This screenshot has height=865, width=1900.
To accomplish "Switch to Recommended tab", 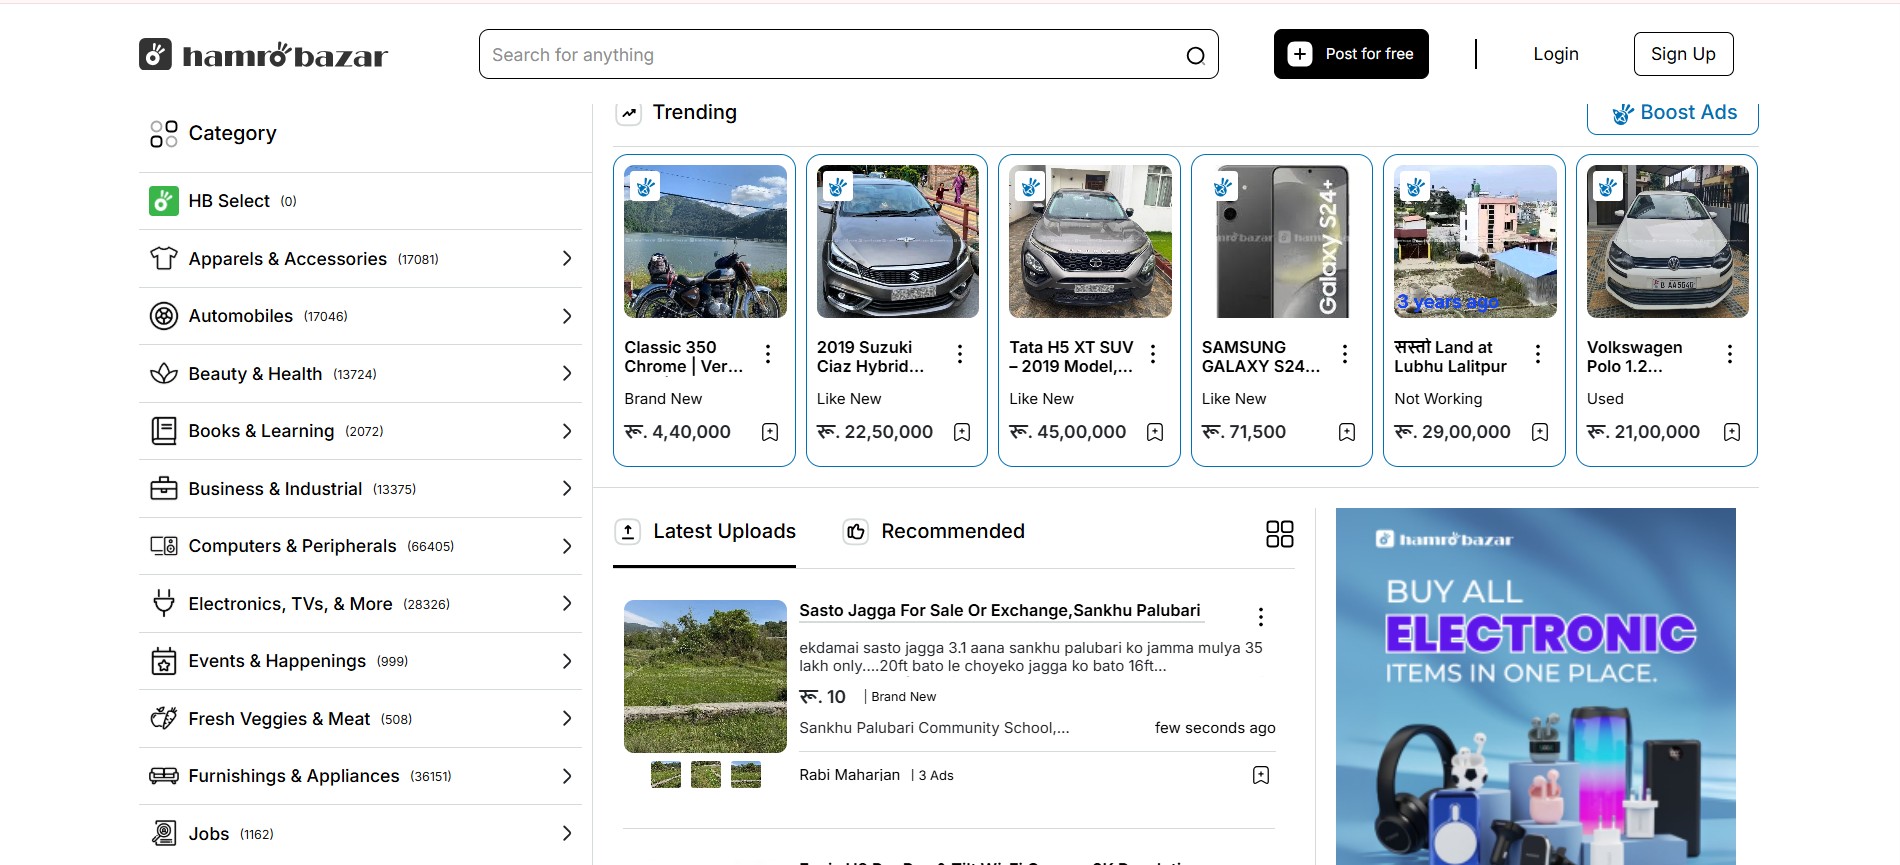I will tap(934, 532).
